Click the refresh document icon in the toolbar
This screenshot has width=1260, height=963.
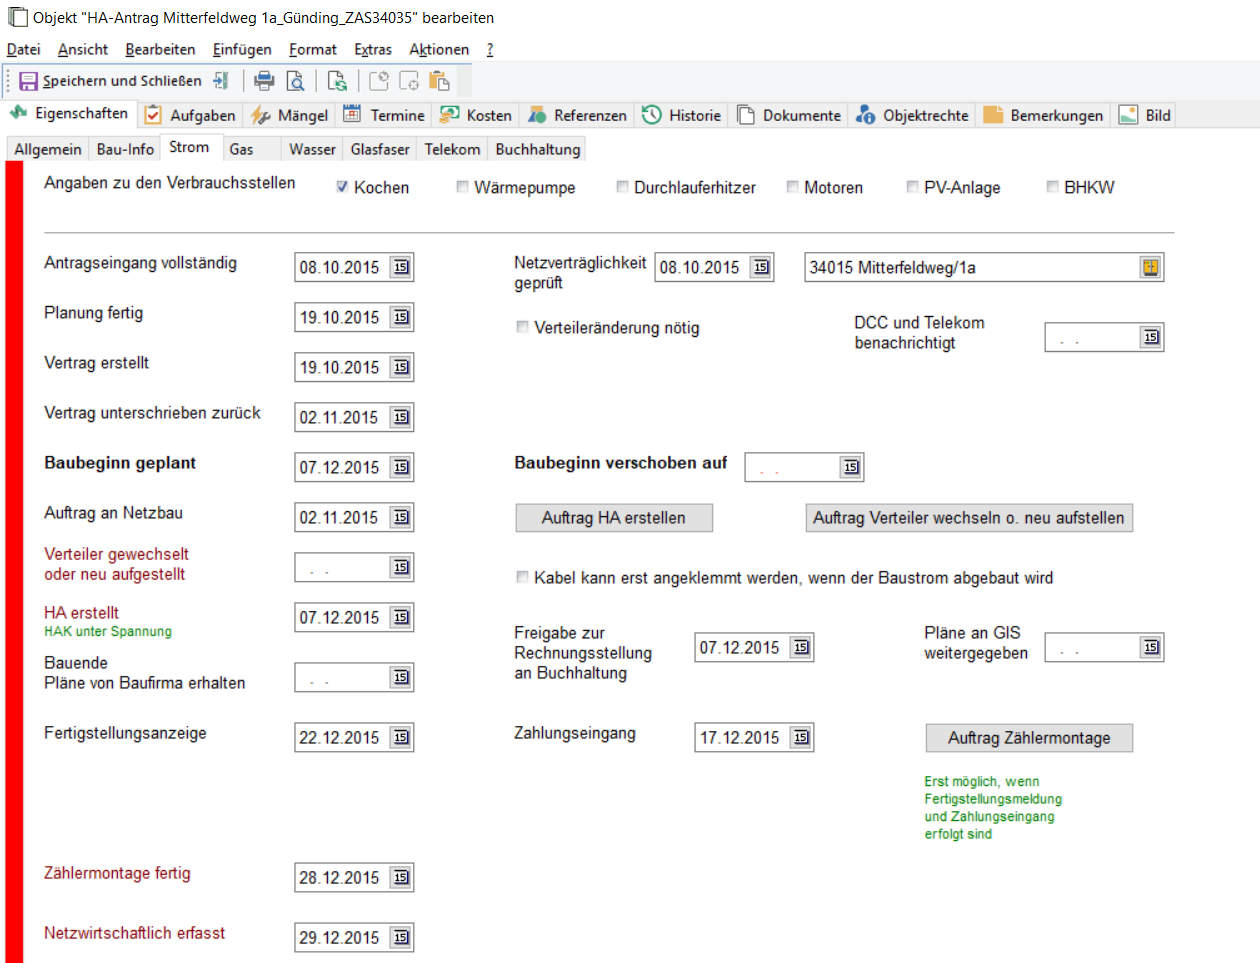[x=337, y=81]
